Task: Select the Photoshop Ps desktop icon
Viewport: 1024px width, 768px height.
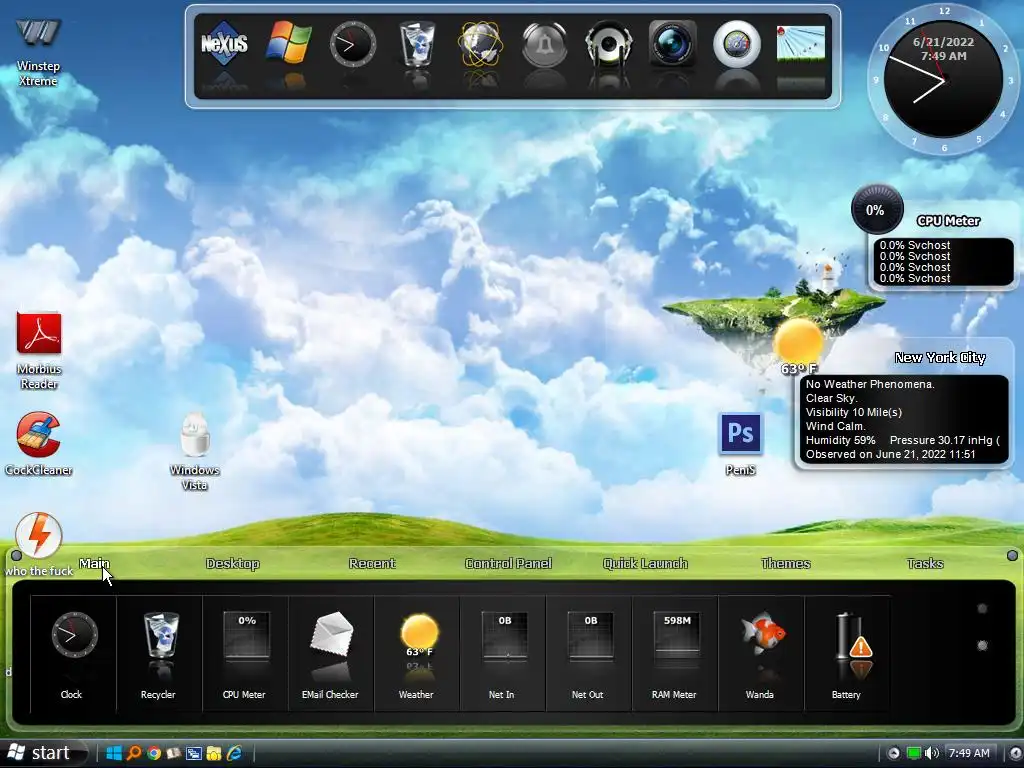Action: [x=741, y=444]
